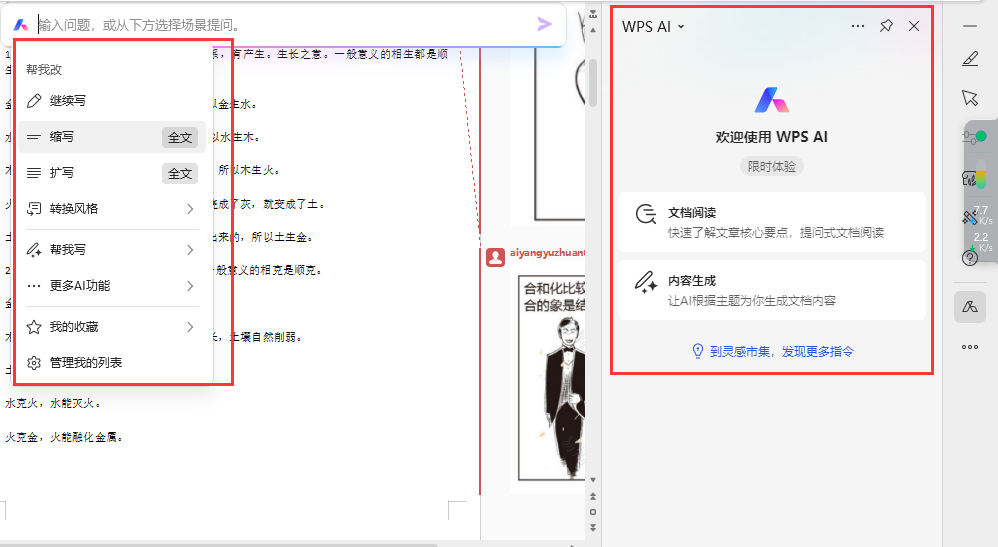Click the lightbulb icon before 到灵感市集
The height and width of the screenshot is (547, 998).
(698, 351)
